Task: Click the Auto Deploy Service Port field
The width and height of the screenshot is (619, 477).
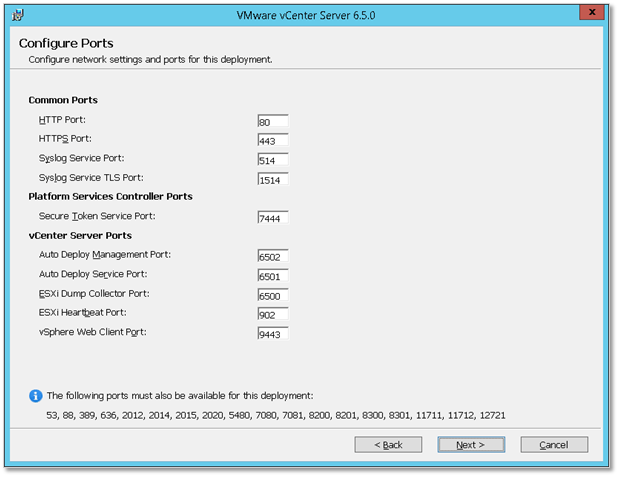Action: click(273, 275)
